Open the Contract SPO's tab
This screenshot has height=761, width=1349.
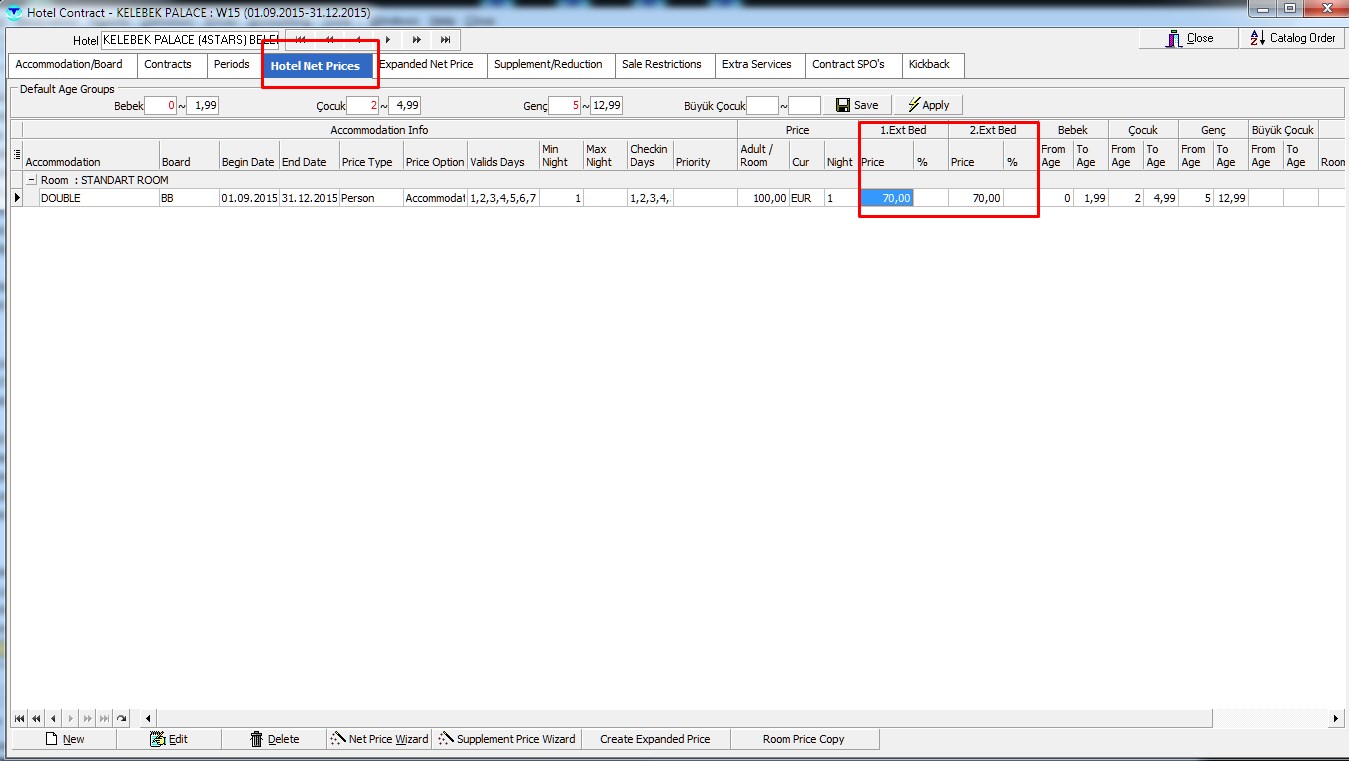pos(848,64)
